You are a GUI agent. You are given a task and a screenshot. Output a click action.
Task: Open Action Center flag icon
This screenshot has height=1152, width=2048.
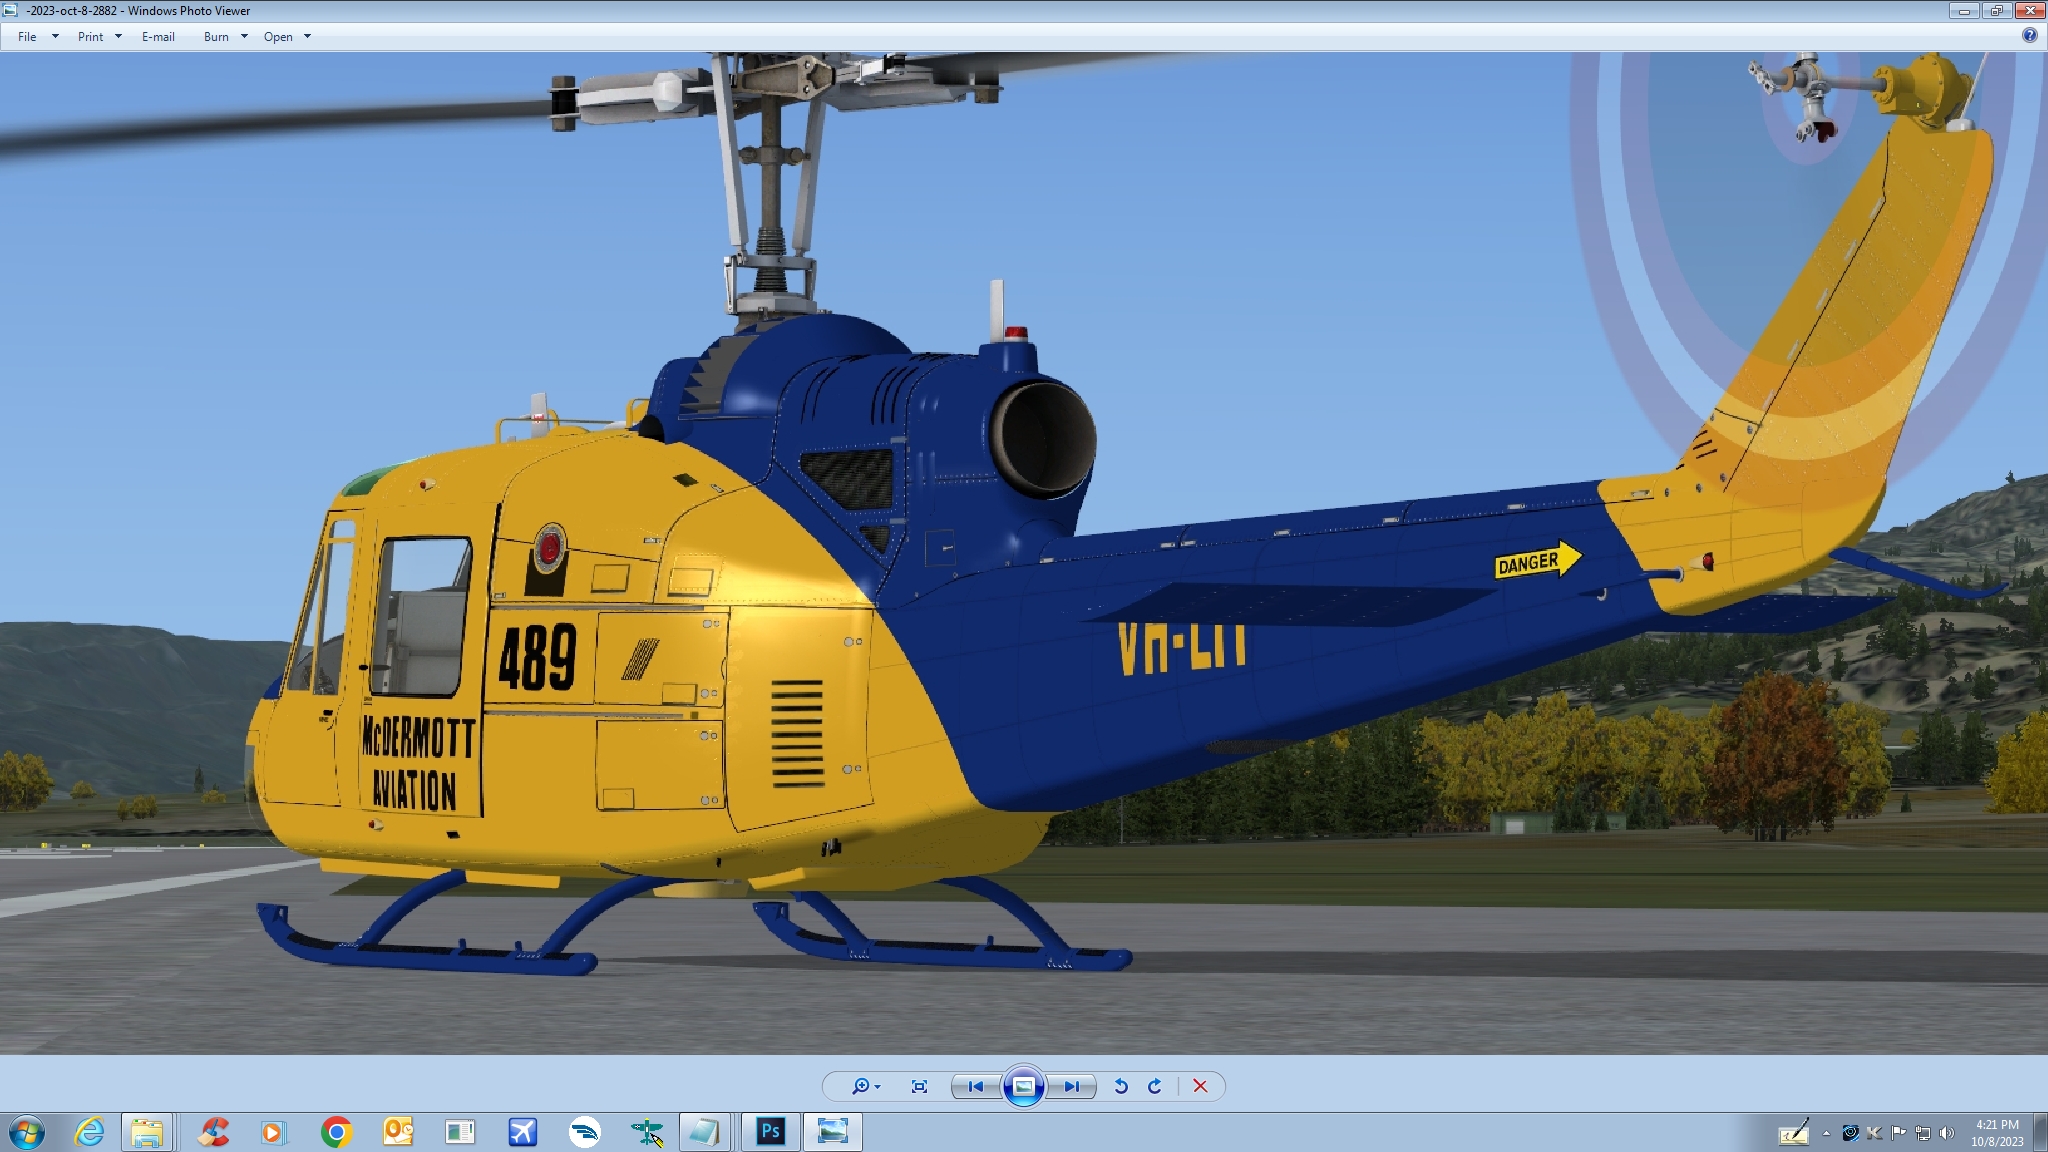pos(1898,1133)
